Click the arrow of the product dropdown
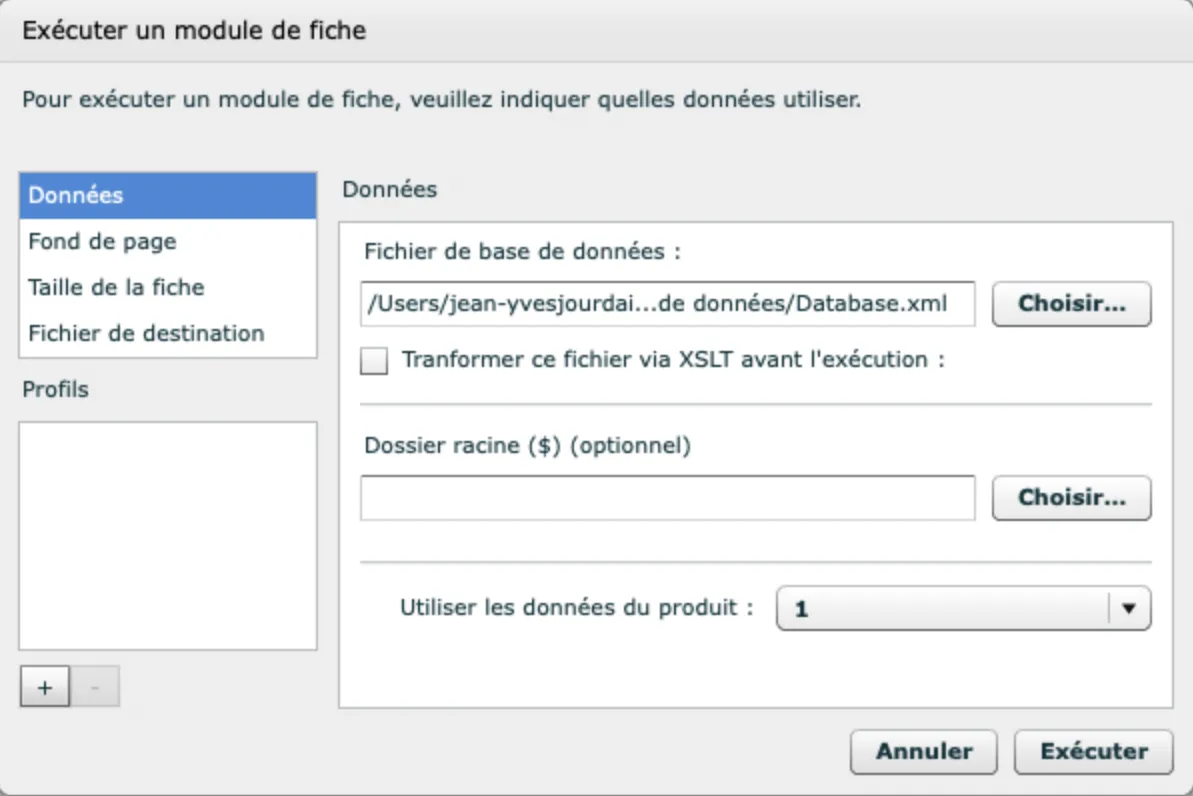This screenshot has width=1193, height=796. (1130, 608)
